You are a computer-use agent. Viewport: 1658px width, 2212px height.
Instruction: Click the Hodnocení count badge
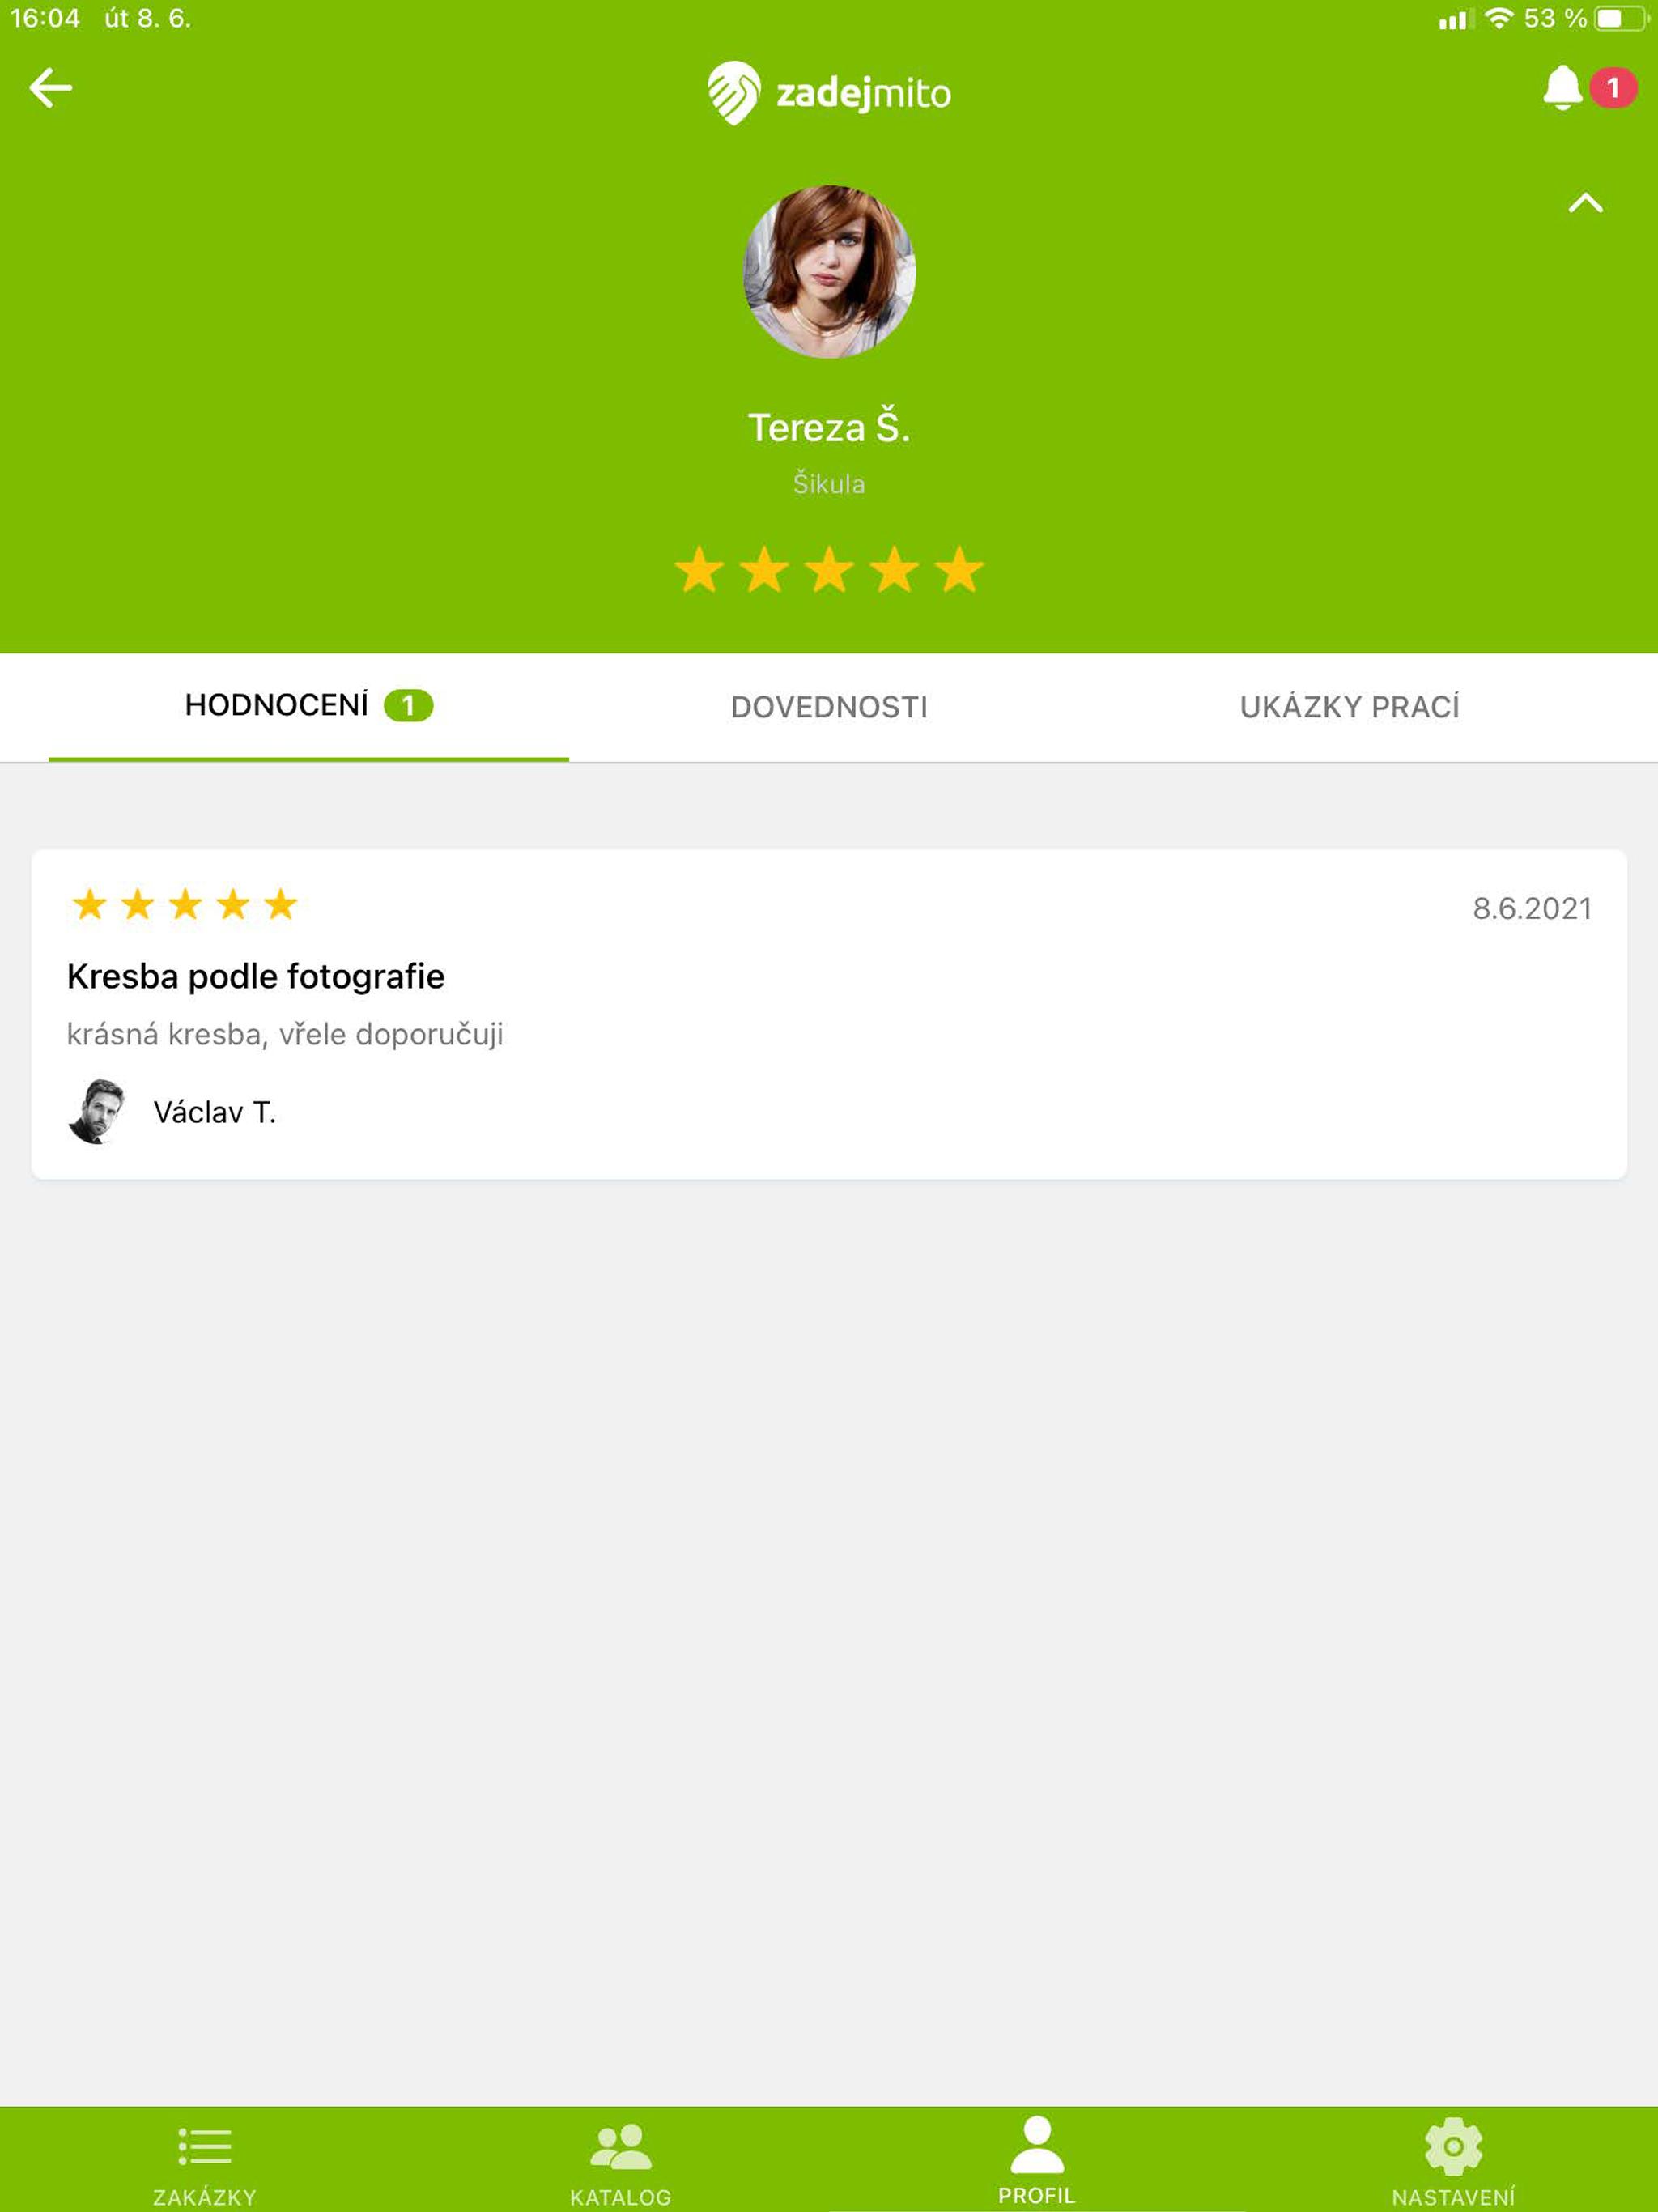click(408, 706)
